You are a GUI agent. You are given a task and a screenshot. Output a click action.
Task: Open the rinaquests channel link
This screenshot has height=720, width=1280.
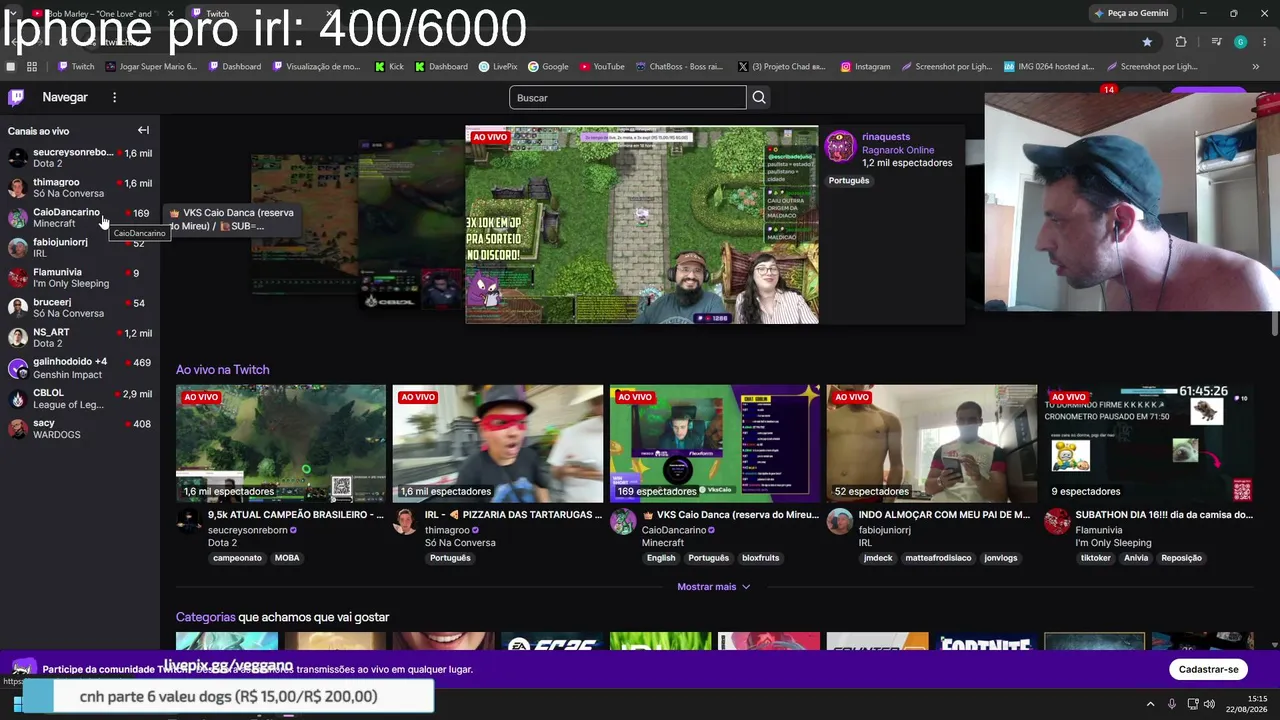coord(886,137)
